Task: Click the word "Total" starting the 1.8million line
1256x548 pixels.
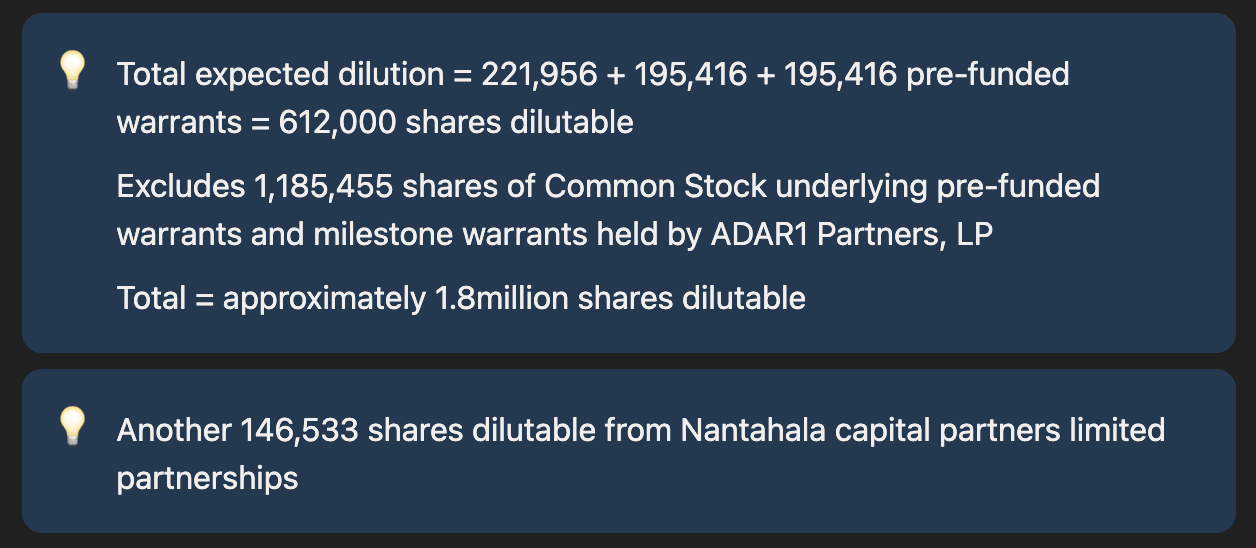Action: pyautogui.click(x=151, y=298)
